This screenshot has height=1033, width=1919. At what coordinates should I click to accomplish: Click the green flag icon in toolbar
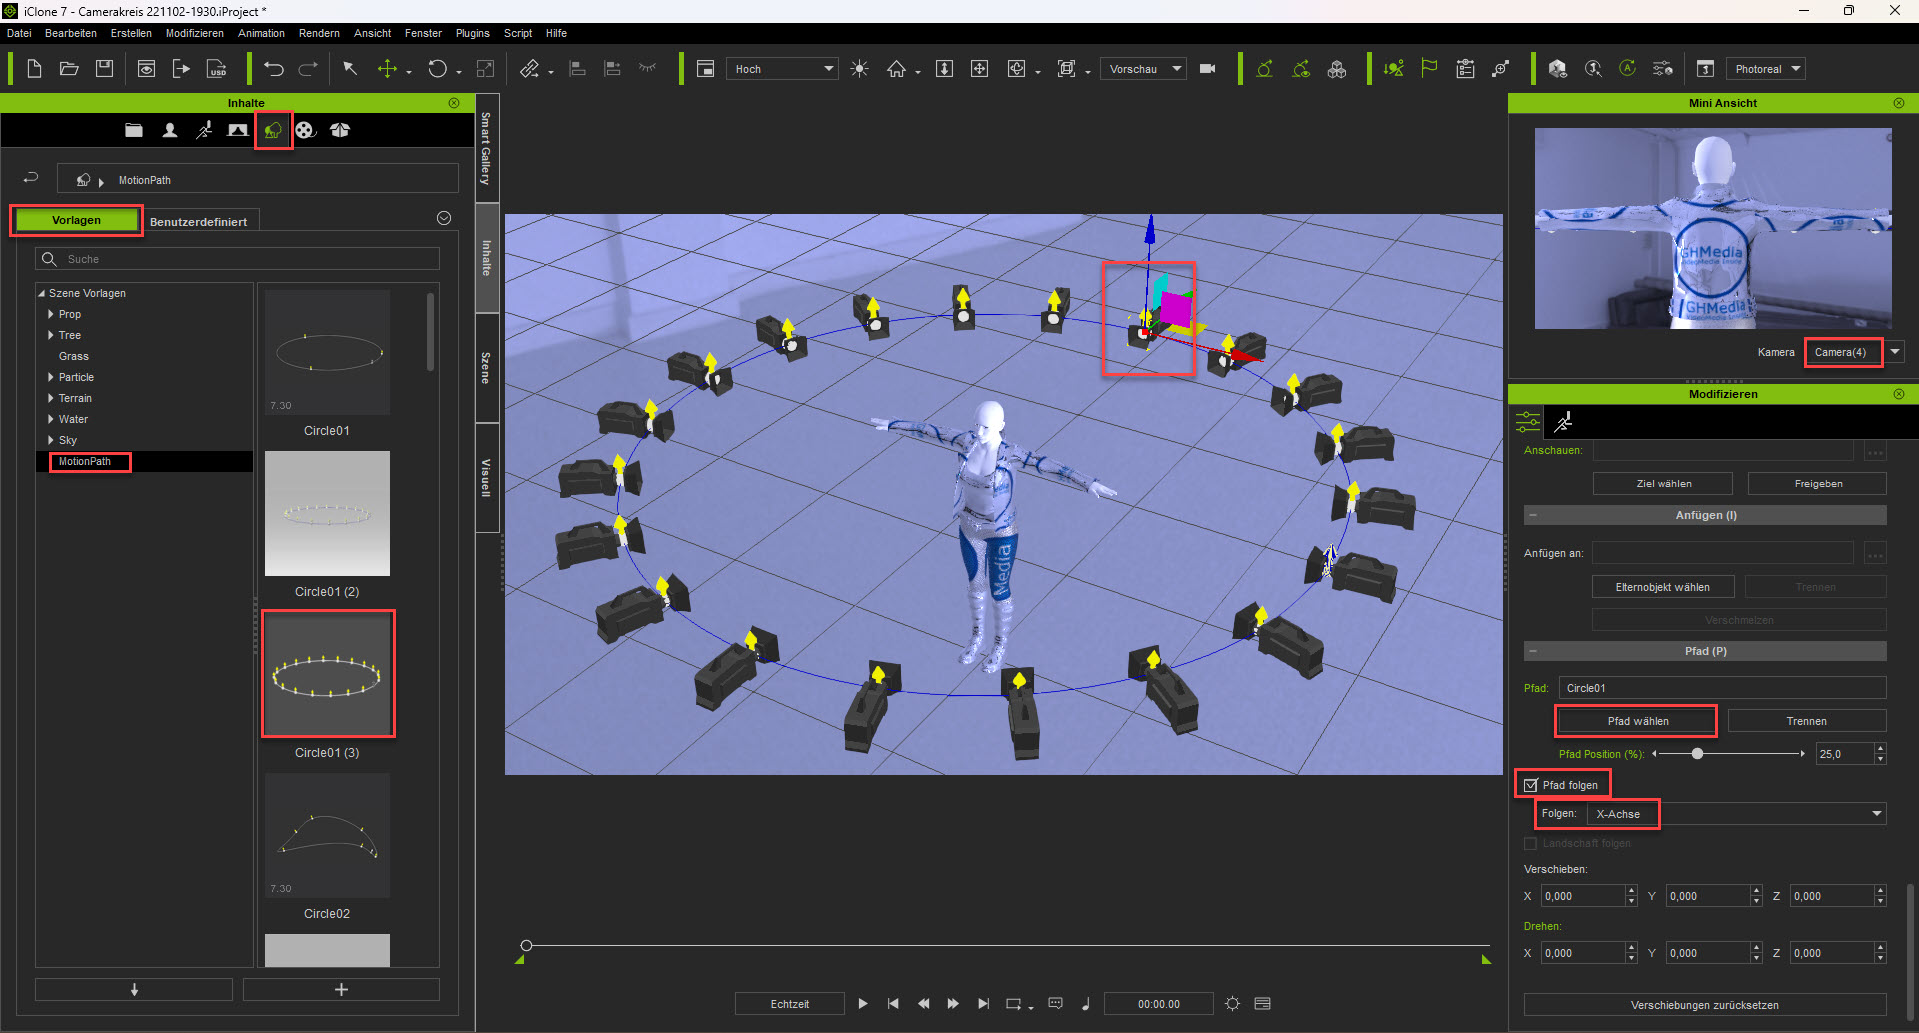coord(1429,69)
